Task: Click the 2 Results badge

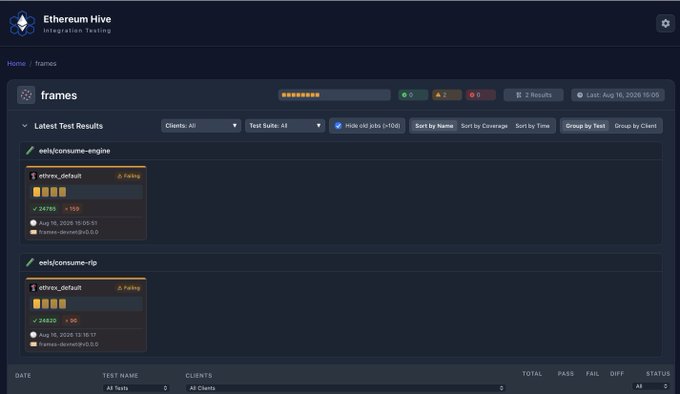Action: coord(533,95)
